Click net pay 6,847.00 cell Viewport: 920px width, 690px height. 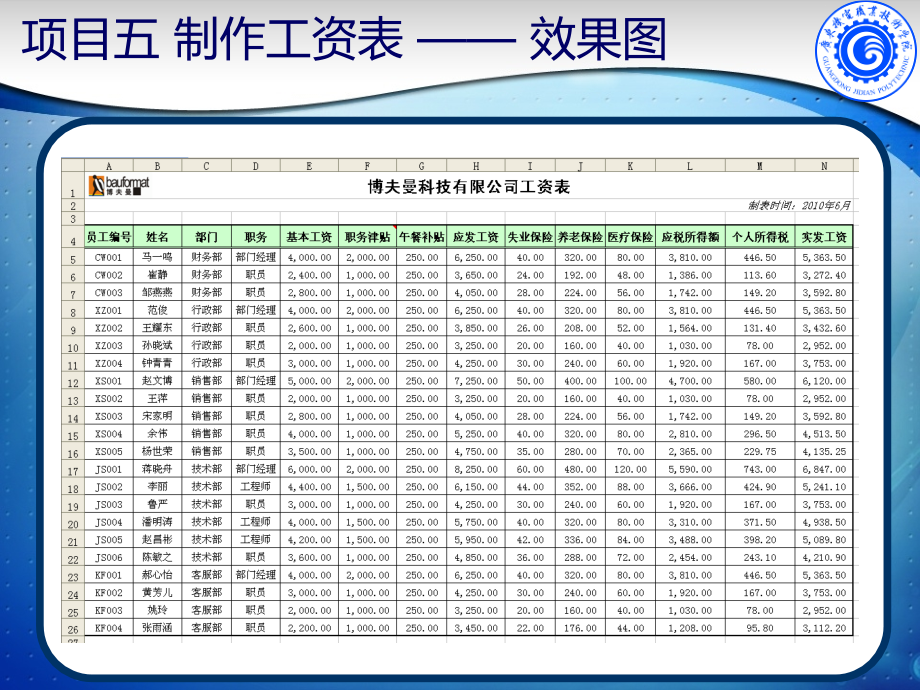click(824, 469)
